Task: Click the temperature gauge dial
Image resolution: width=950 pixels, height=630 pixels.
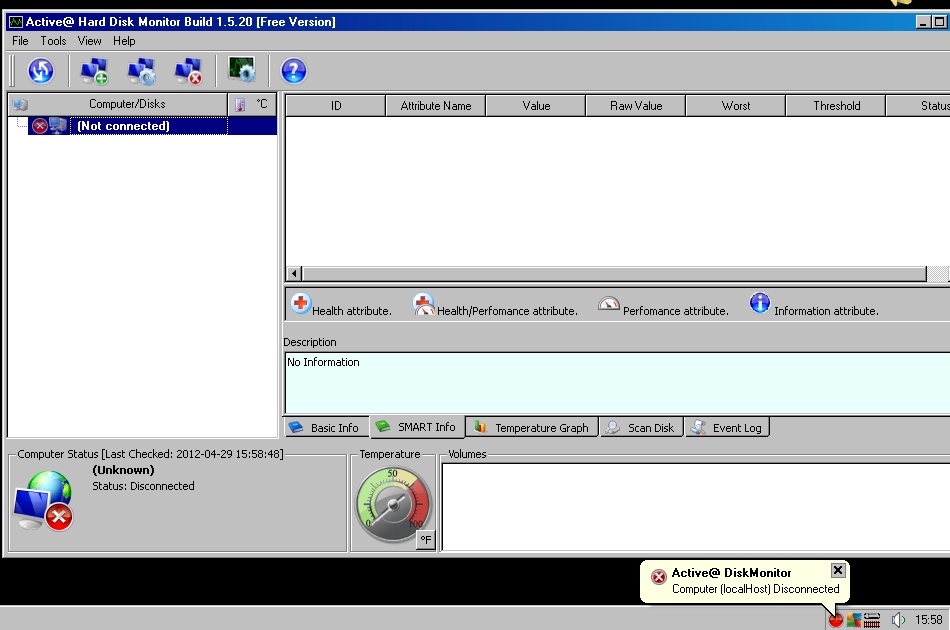Action: pos(394,504)
